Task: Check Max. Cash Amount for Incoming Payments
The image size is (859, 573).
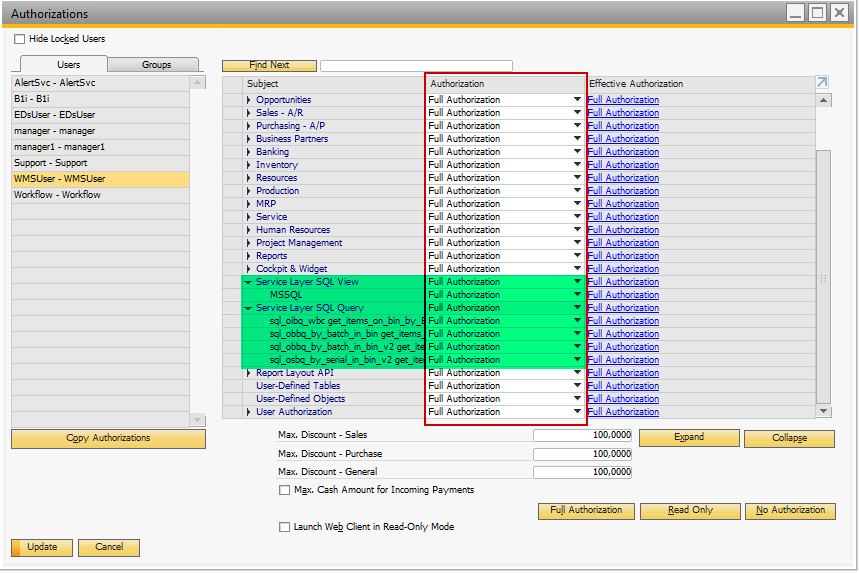Action: tap(285, 490)
